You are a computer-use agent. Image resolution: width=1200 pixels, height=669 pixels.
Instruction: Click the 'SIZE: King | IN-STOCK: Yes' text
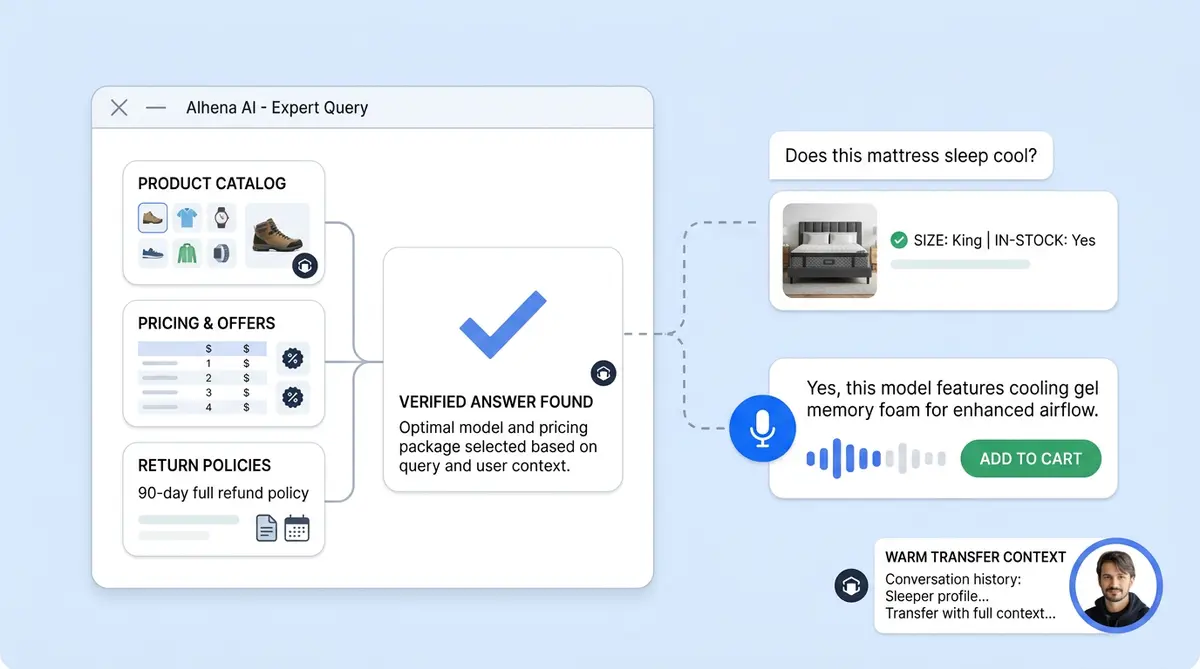(x=1005, y=240)
